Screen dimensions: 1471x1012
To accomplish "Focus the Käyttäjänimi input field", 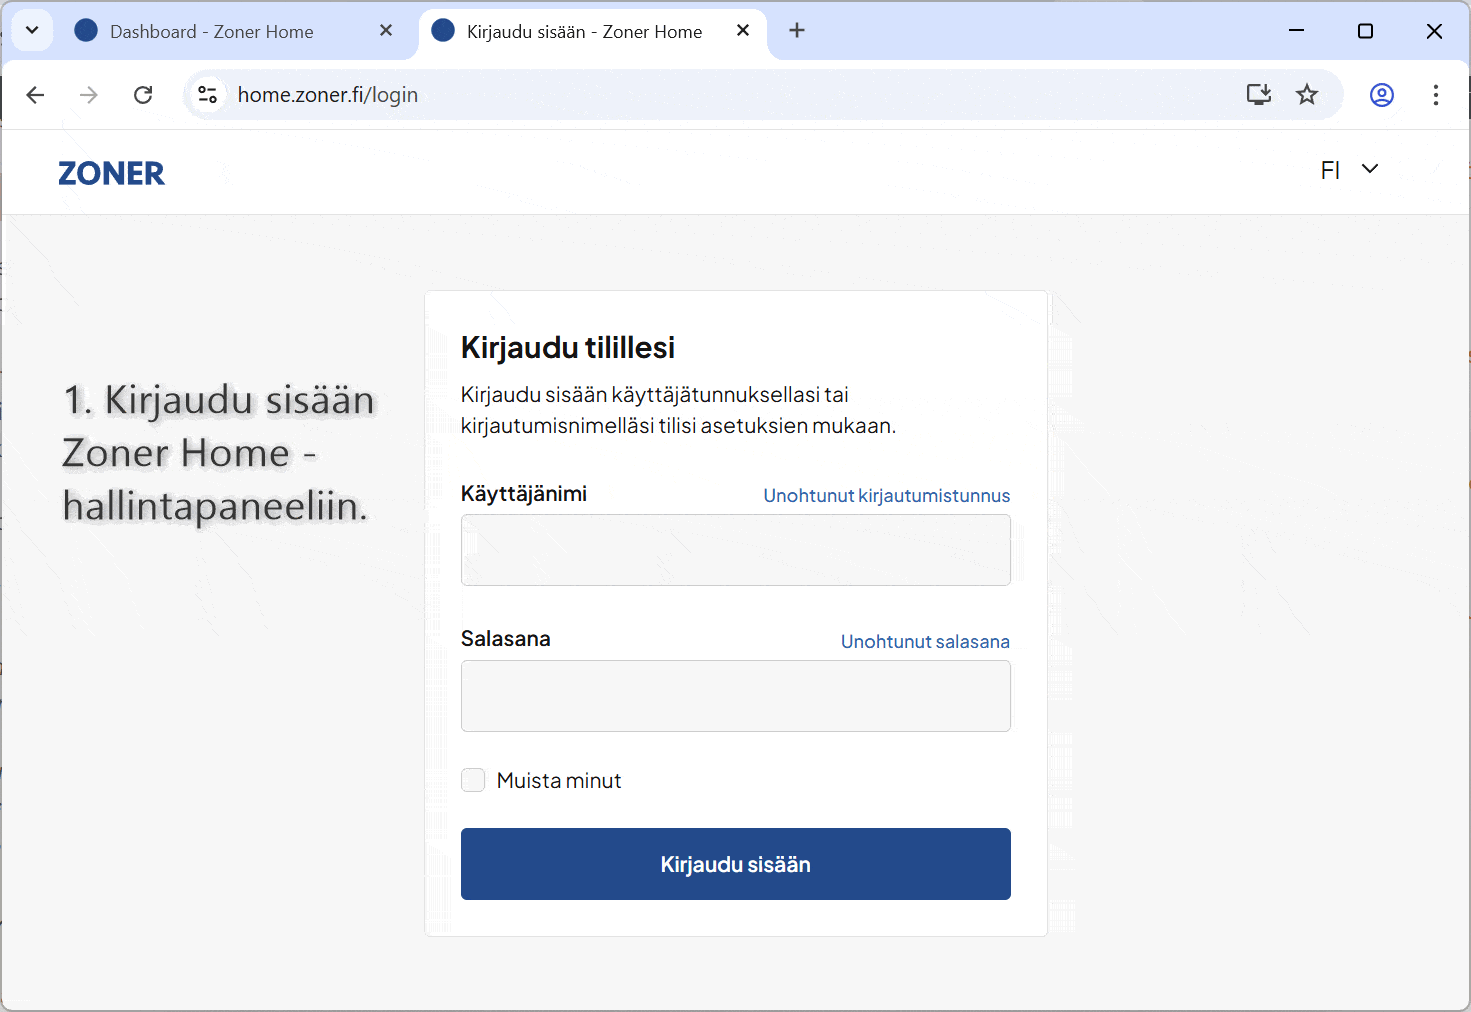I will [x=735, y=550].
